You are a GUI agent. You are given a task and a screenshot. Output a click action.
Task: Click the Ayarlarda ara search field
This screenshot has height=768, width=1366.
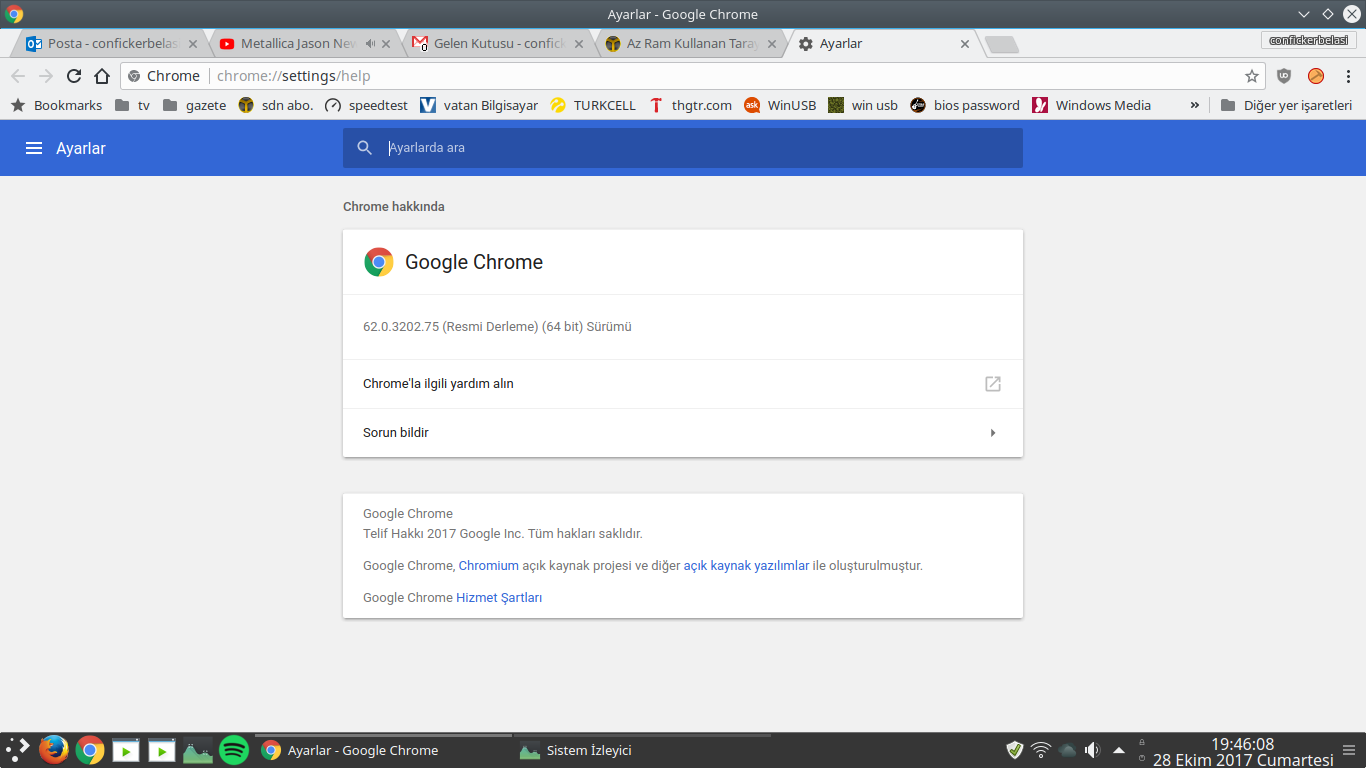pyautogui.click(x=683, y=148)
